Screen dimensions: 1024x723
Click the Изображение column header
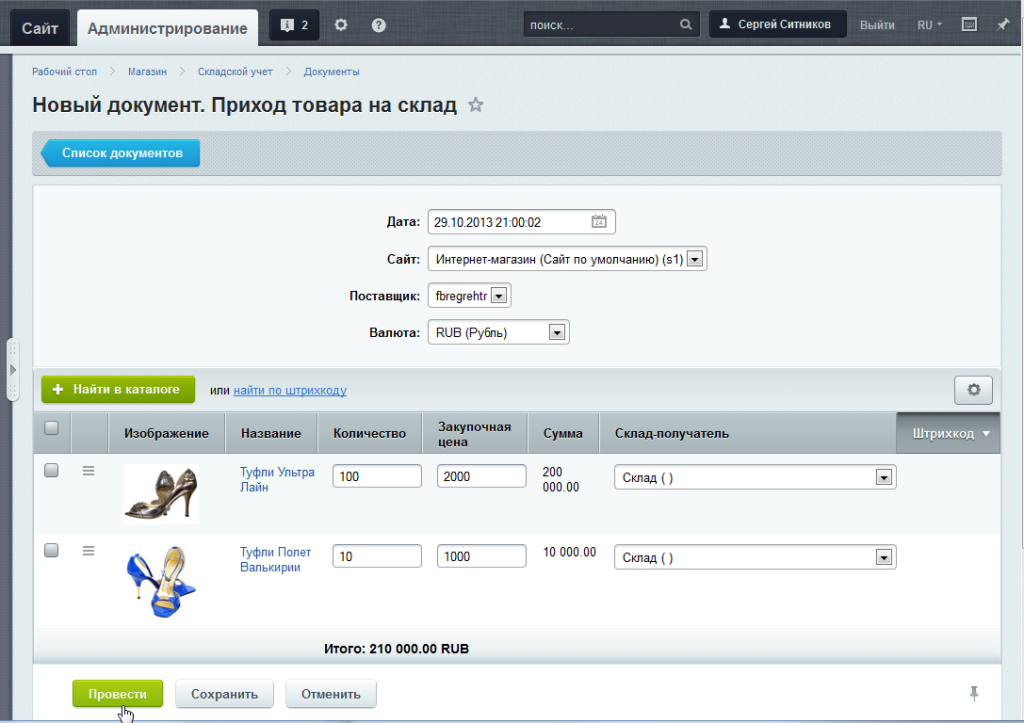pos(167,433)
